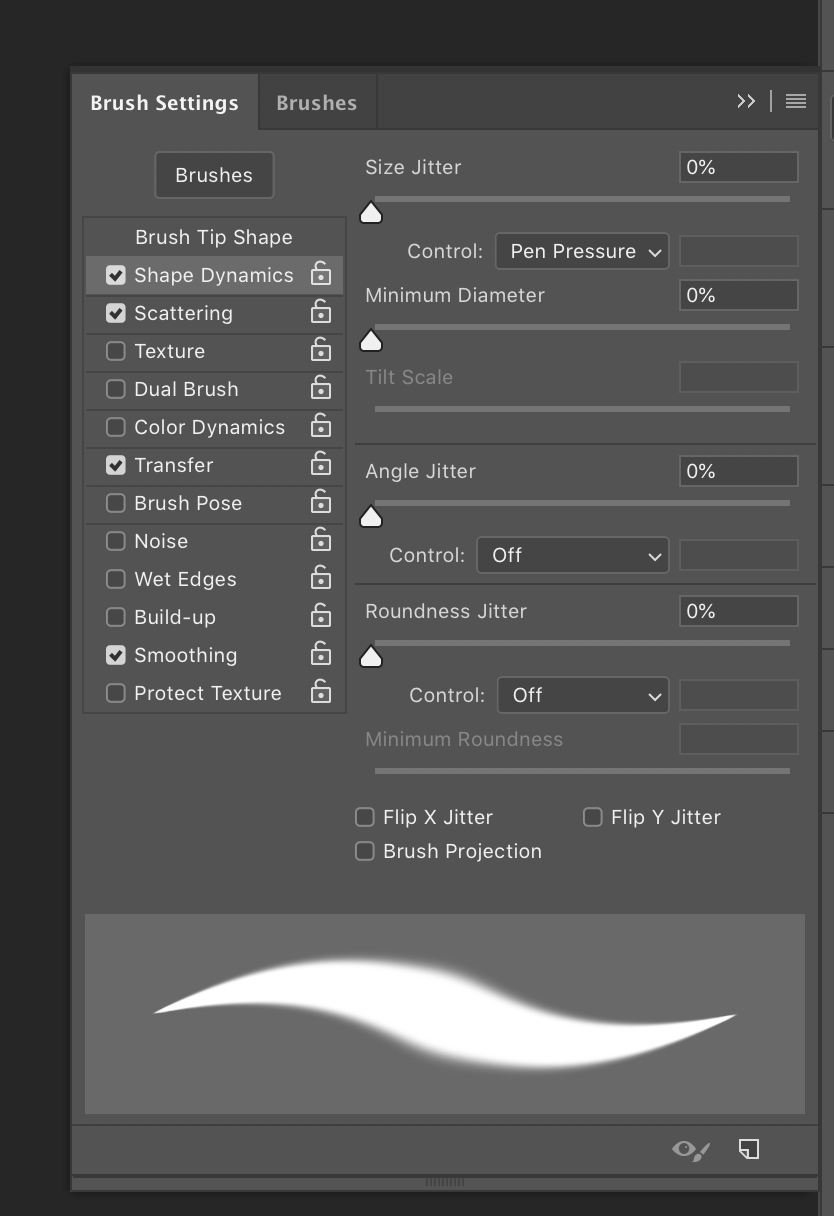Open the Angle Jitter control dropdown
The height and width of the screenshot is (1216, 834).
point(573,555)
